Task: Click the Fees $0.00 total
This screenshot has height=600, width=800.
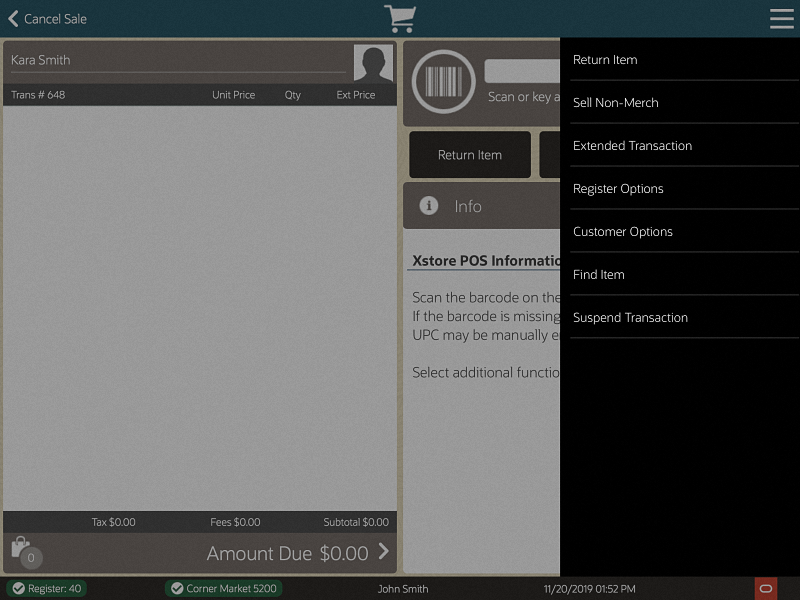Action: 235,522
